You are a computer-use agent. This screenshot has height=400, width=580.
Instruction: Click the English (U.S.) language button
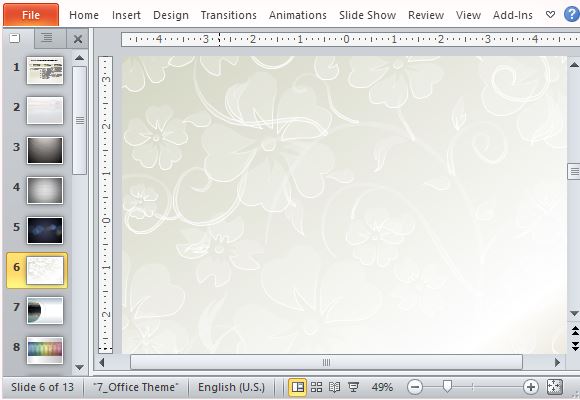click(232, 387)
